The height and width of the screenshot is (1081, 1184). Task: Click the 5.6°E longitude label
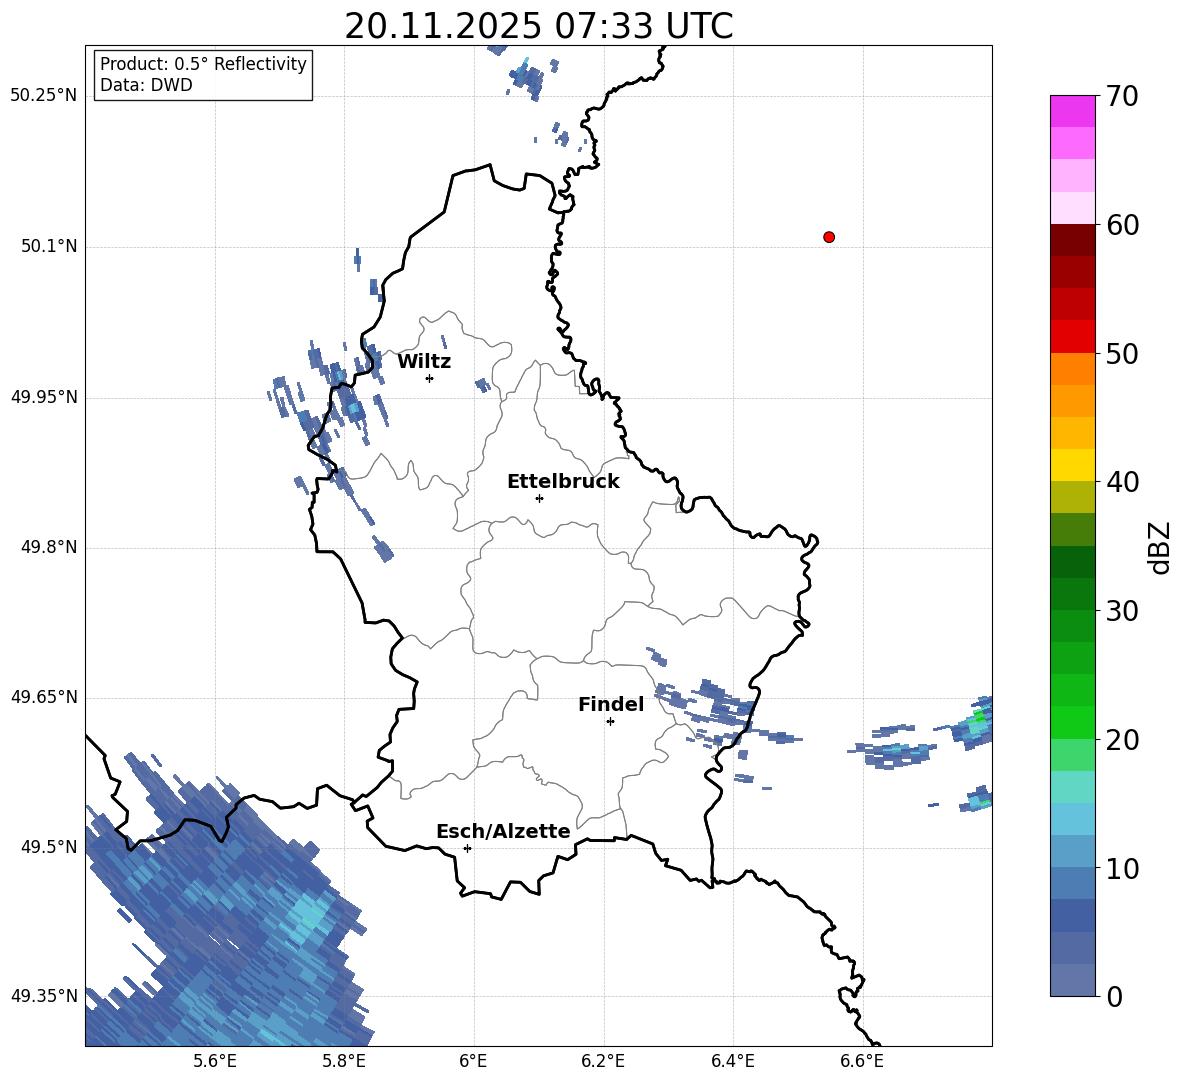(x=214, y=1061)
